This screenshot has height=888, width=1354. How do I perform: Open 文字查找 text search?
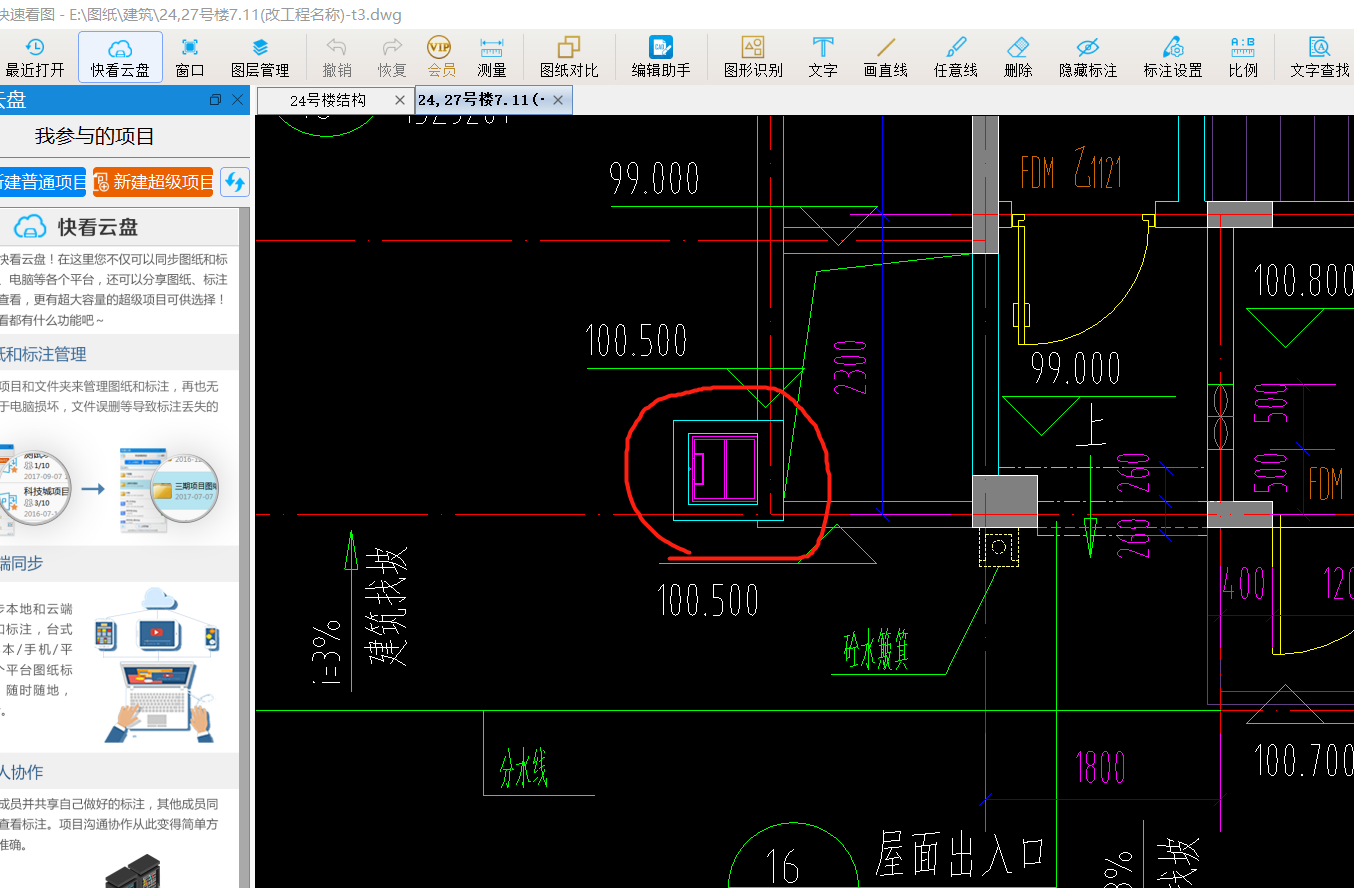[1319, 57]
